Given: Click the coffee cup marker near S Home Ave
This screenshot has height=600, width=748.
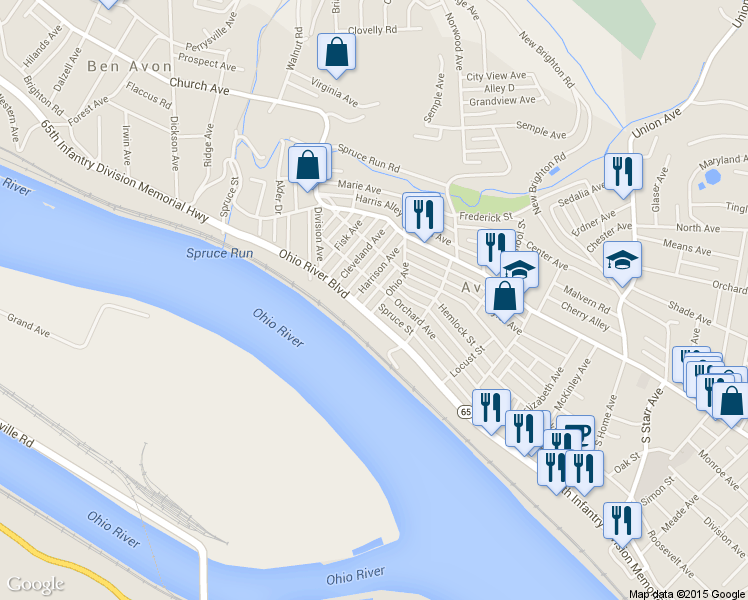Looking at the screenshot, I should 578,429.
